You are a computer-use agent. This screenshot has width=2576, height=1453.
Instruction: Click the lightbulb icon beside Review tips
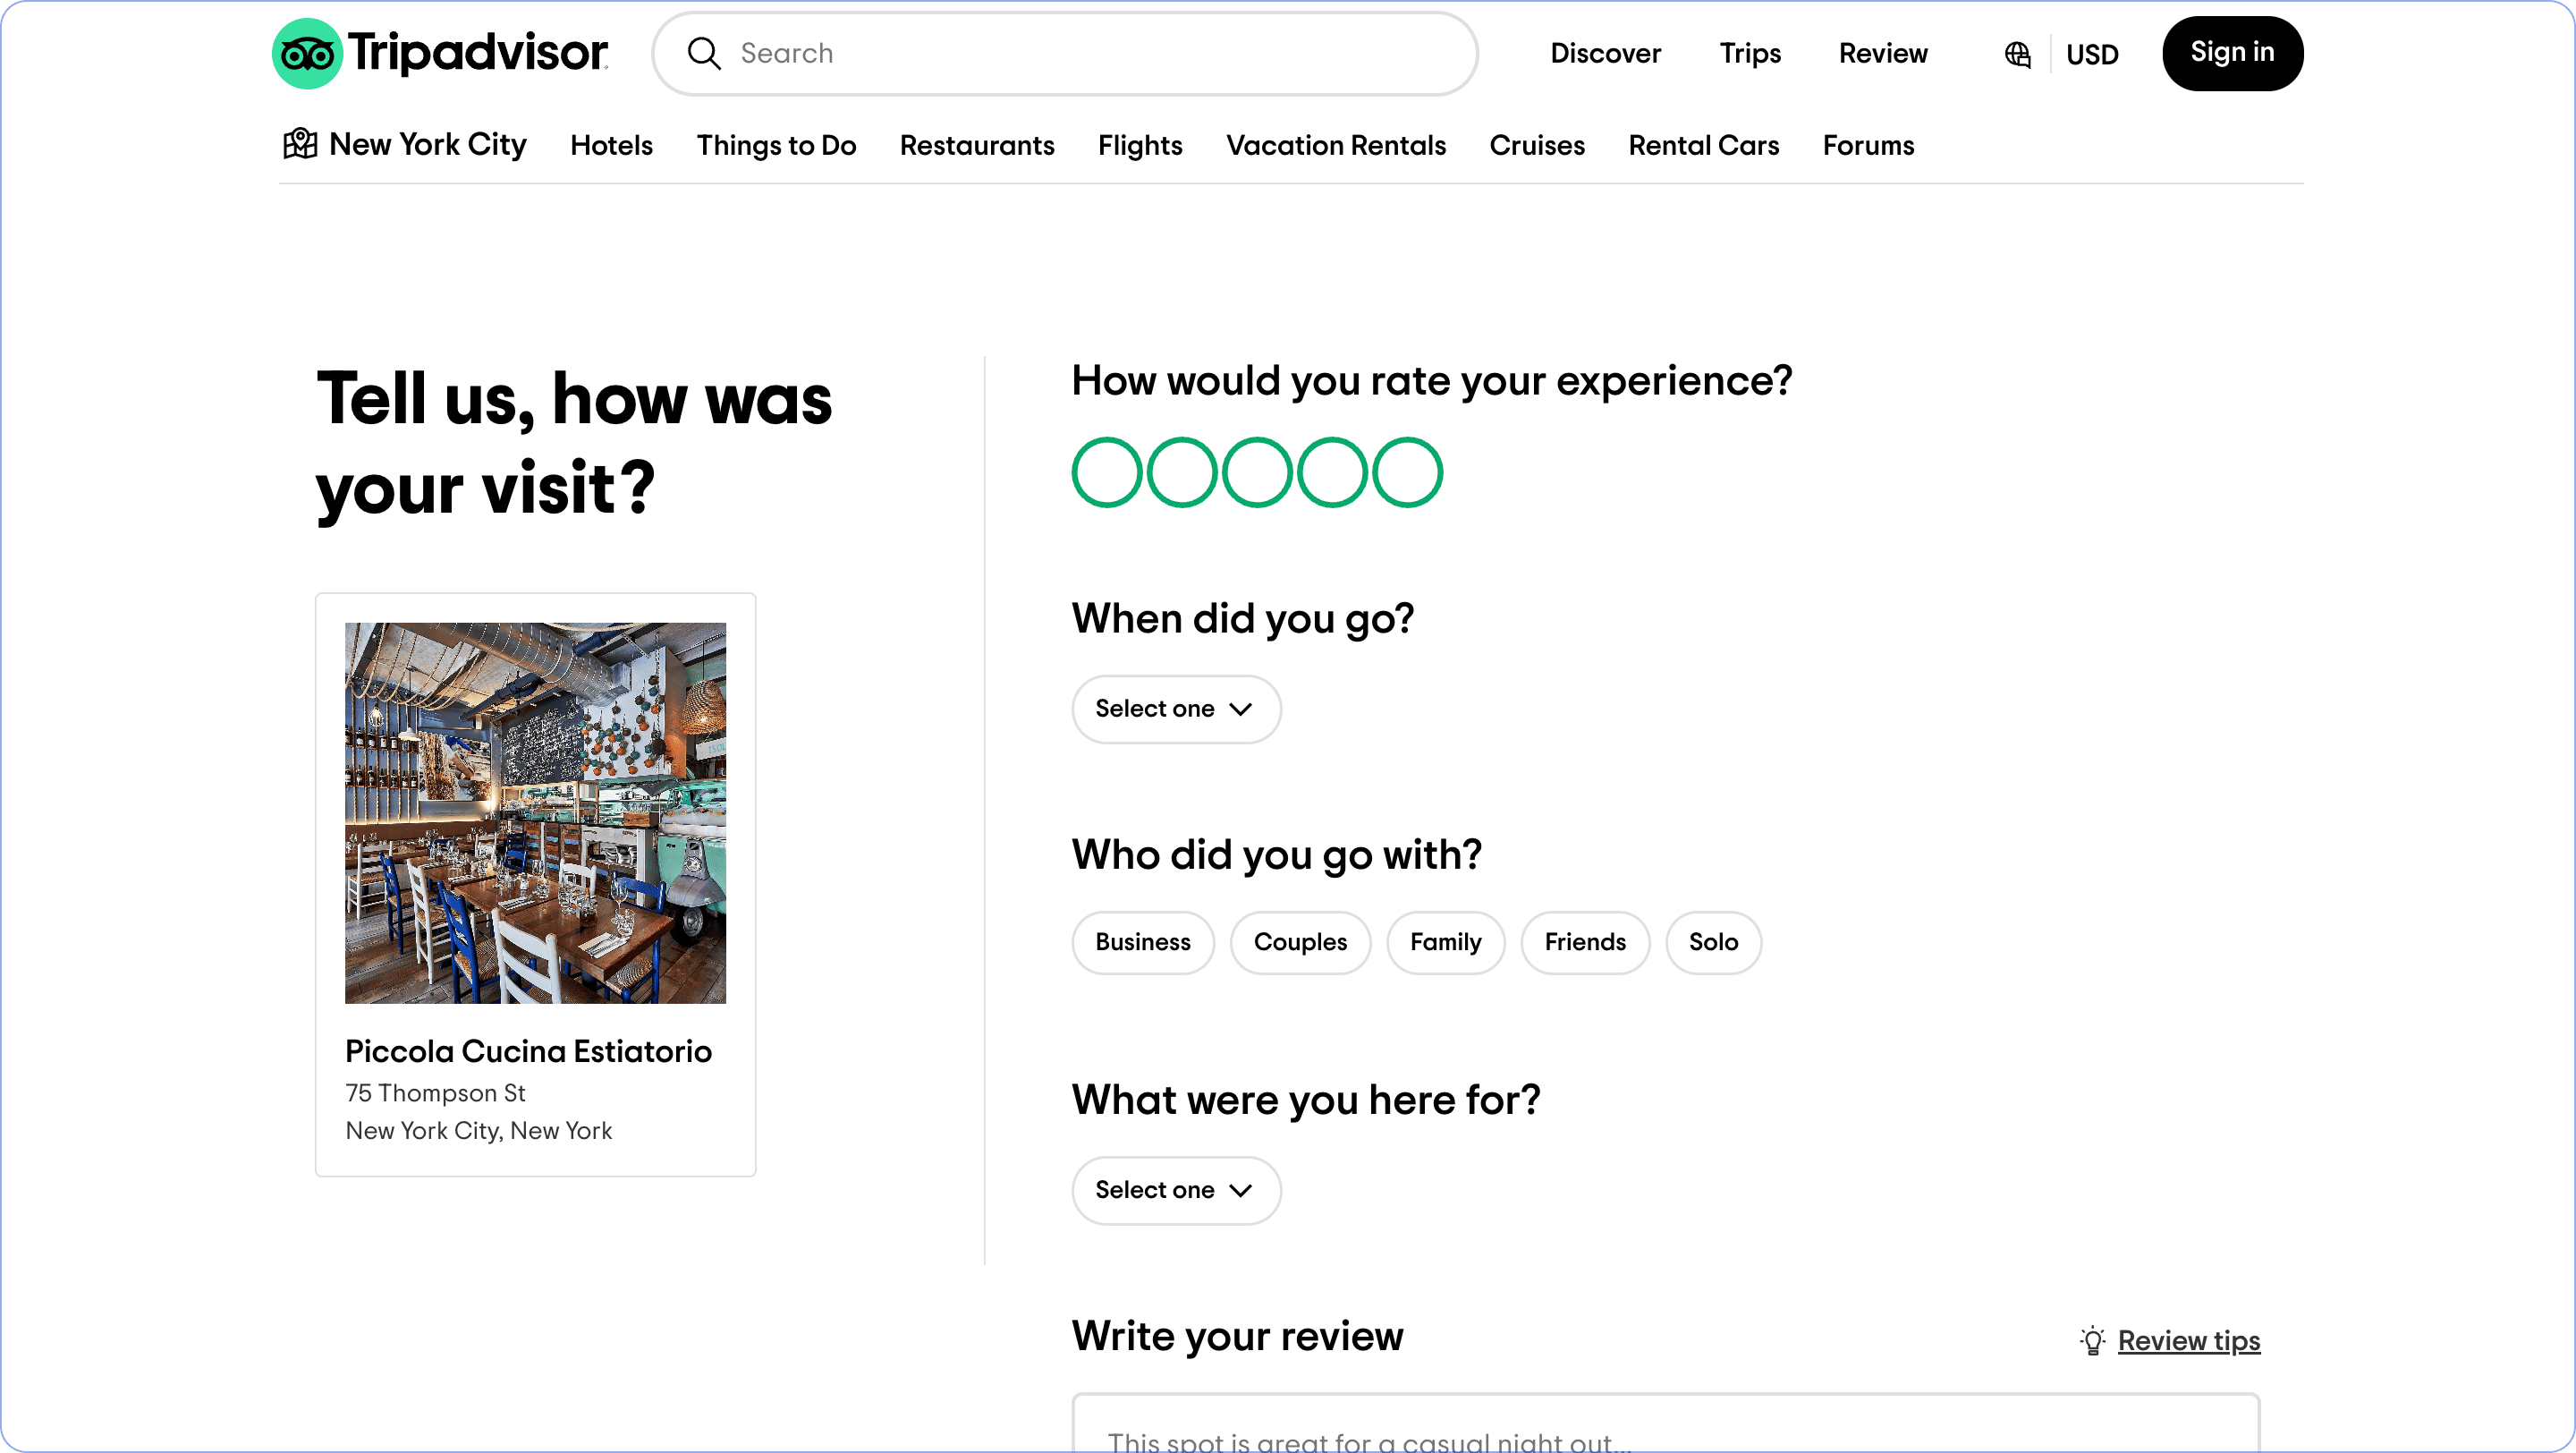coord(2092,1340)
